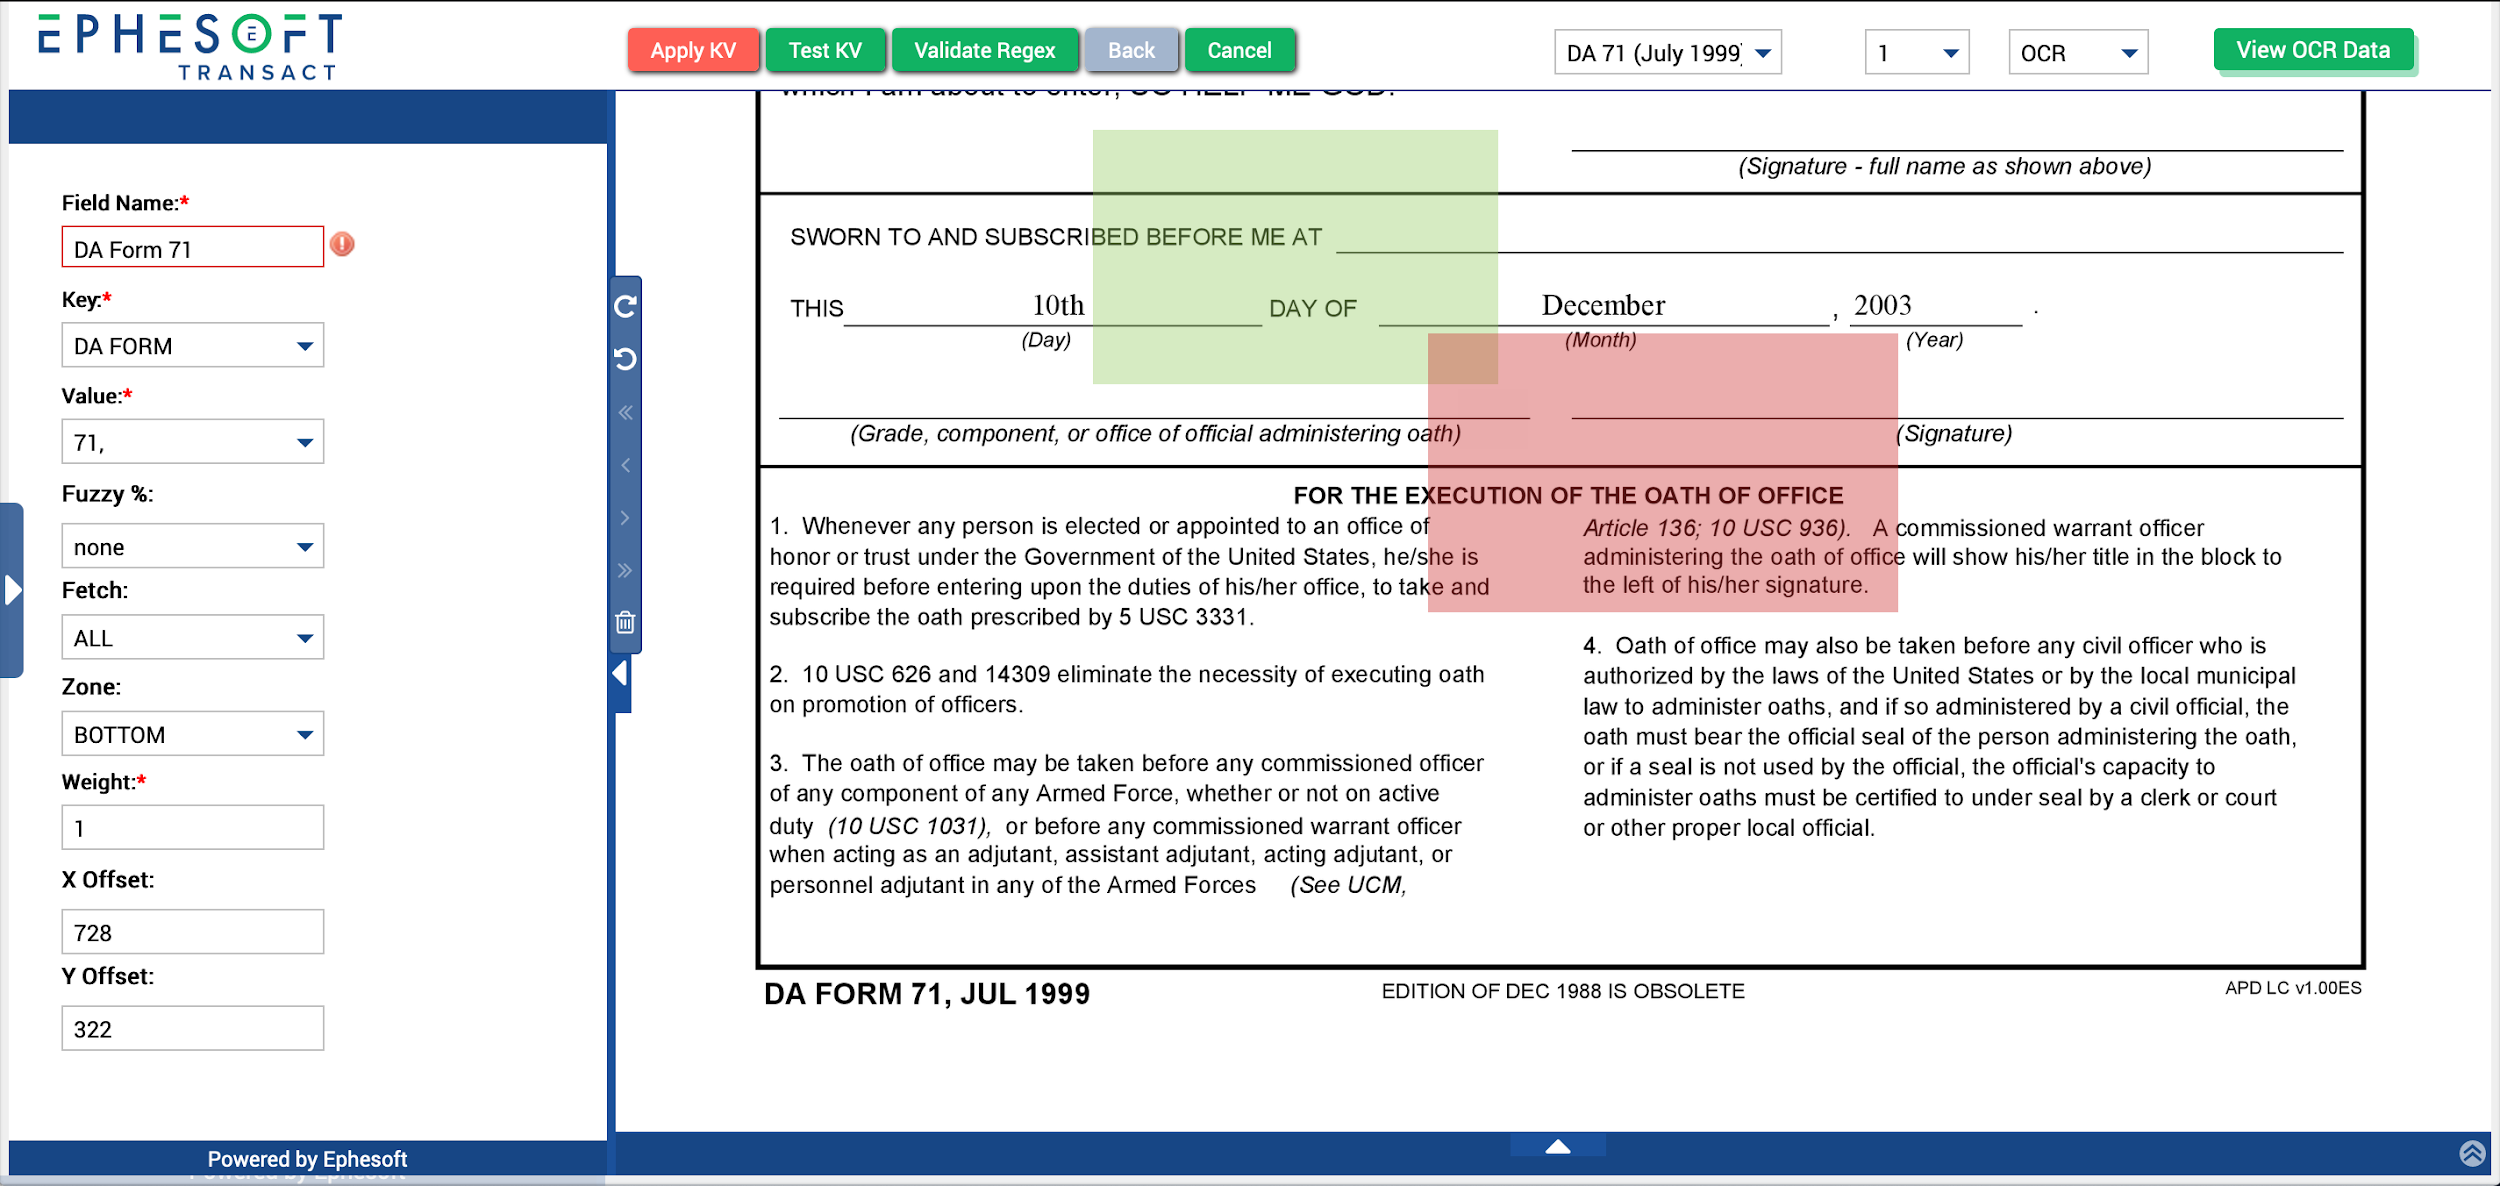Click Test KV button
The width and height of the screenshot is (2500, 1186).
[825, 50]
